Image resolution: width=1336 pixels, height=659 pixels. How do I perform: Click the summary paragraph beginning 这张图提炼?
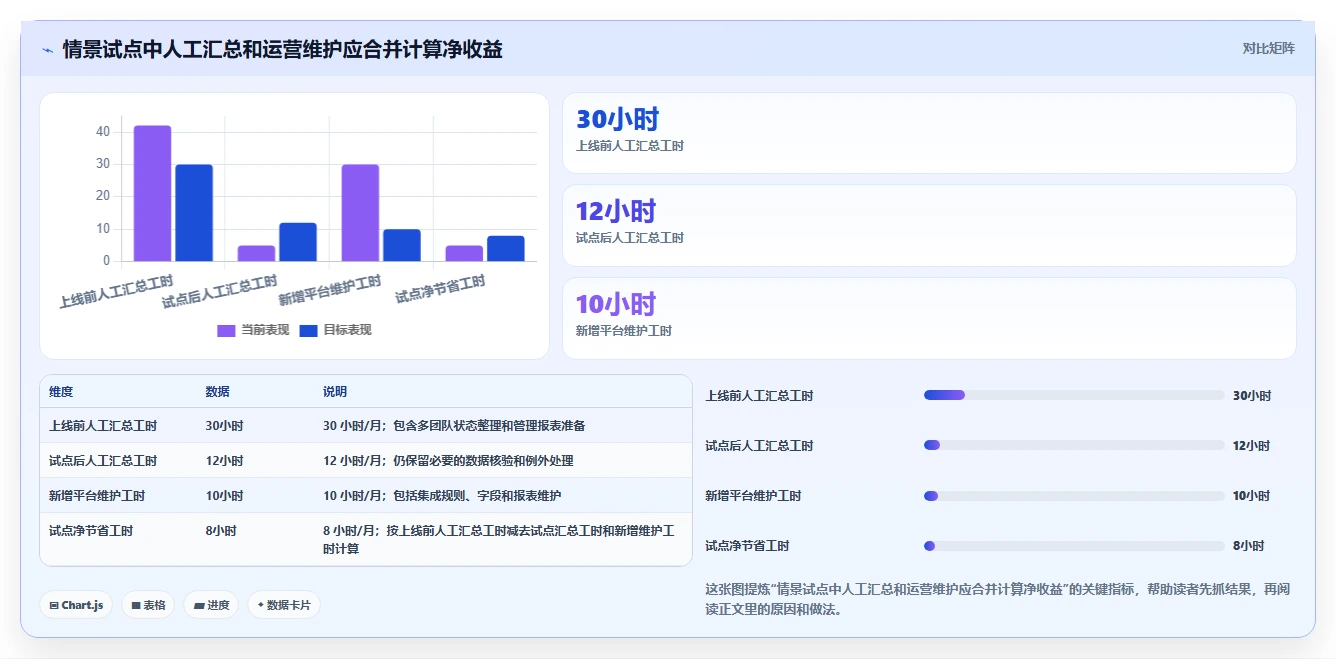(x=997, y=599)
